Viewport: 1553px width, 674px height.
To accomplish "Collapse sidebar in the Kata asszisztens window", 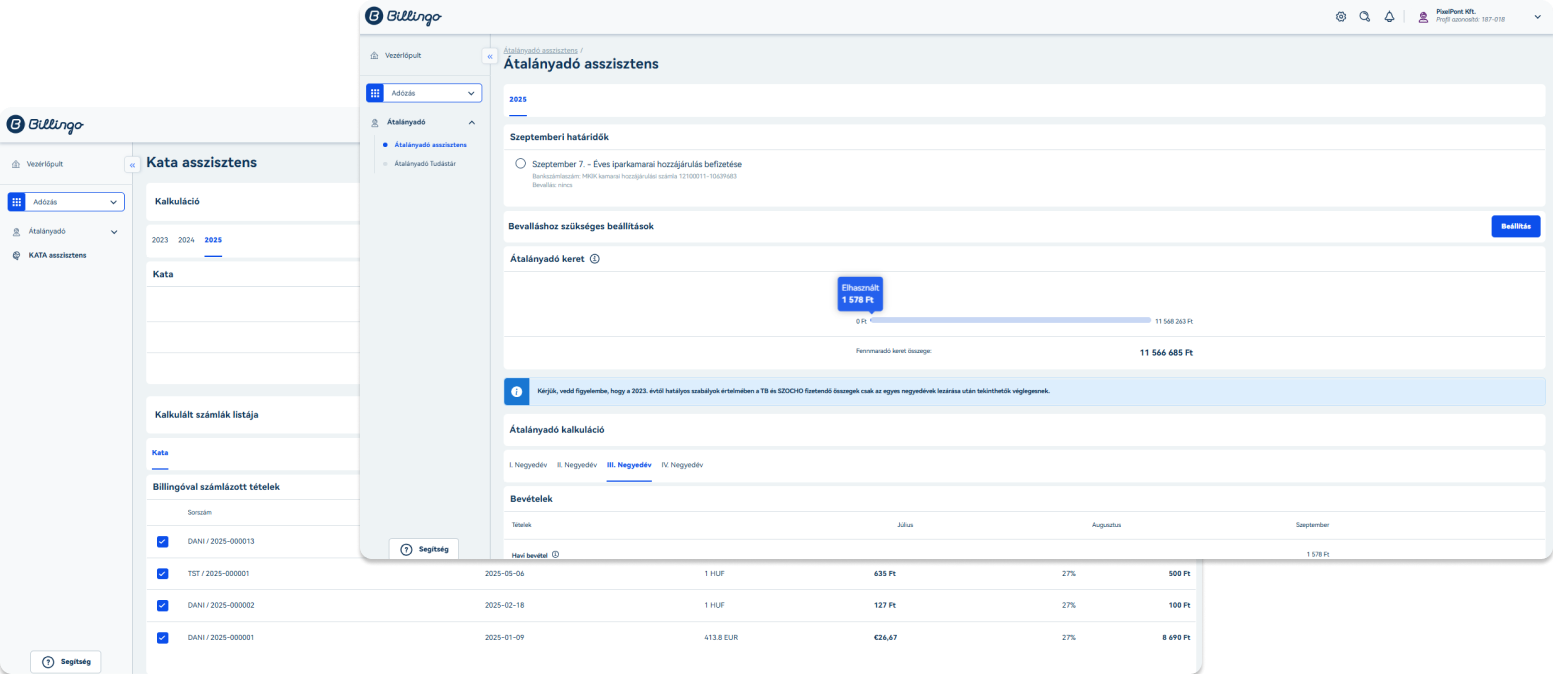I will 132,165.
